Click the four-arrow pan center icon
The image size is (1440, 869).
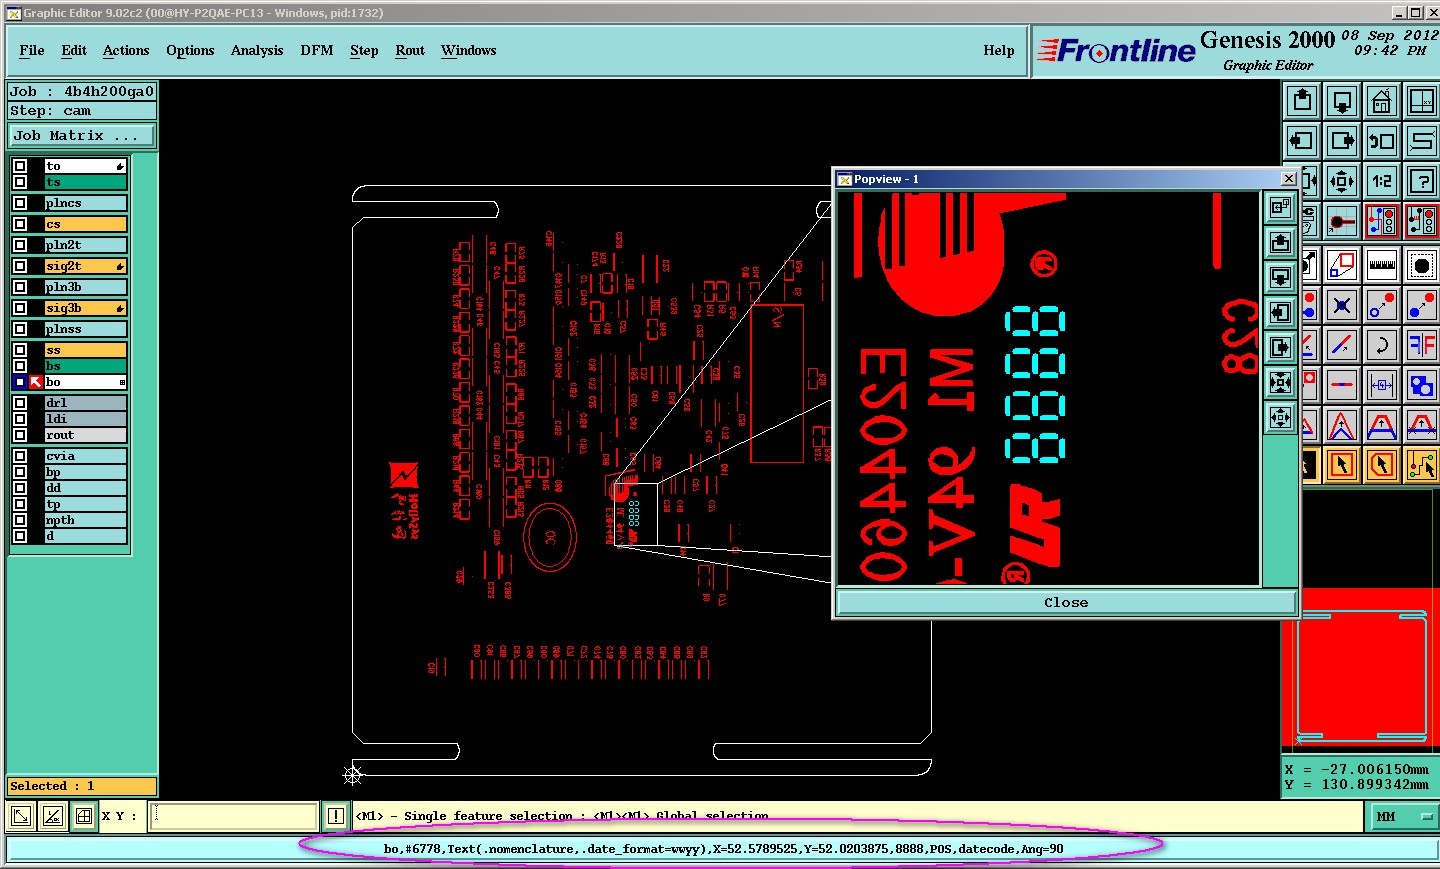[1342, 181]
